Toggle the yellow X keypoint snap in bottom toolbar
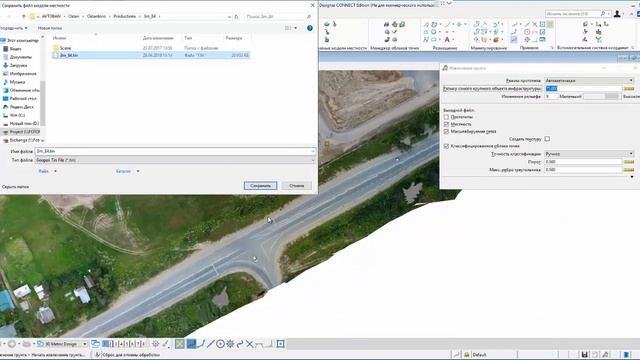Image resolution: width=640 pixels, height=360 pixels. [180, 344]
